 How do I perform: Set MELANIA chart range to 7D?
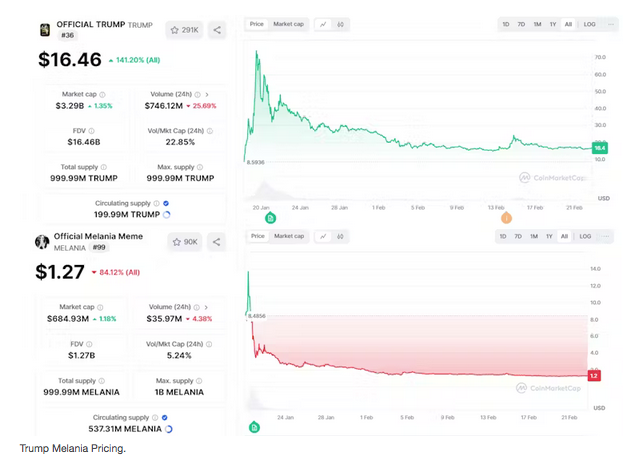pyautogui.click(x=518, y=236)
